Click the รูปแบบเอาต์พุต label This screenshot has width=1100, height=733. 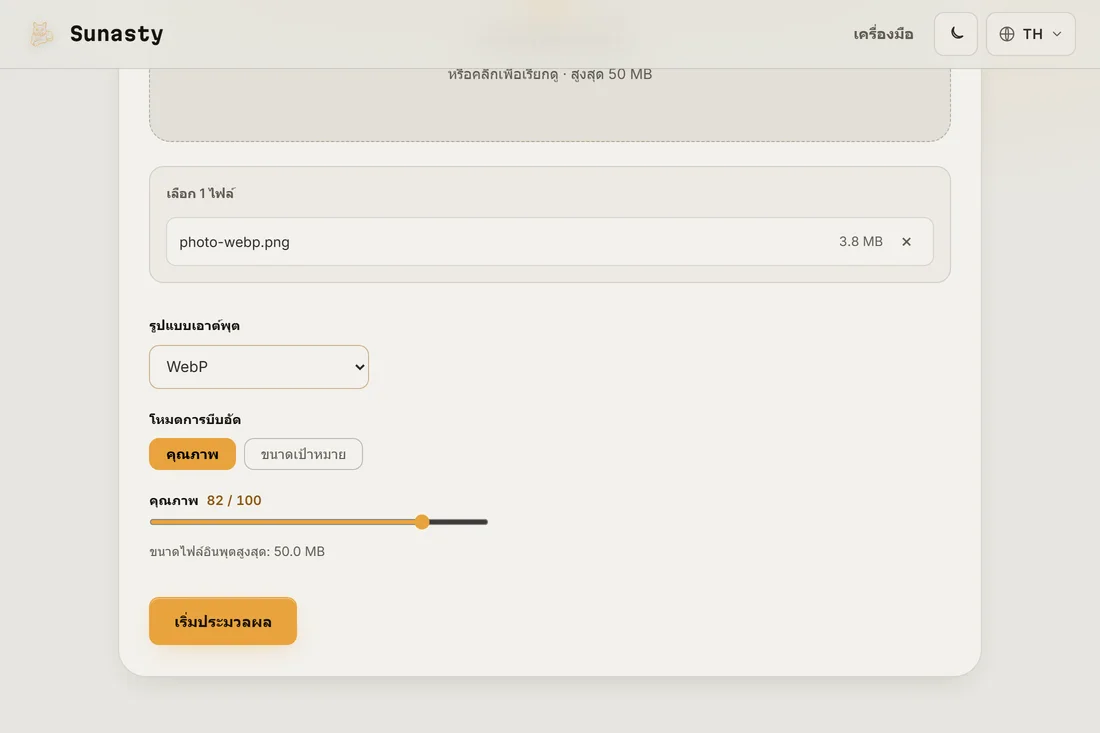pos(194,325)
